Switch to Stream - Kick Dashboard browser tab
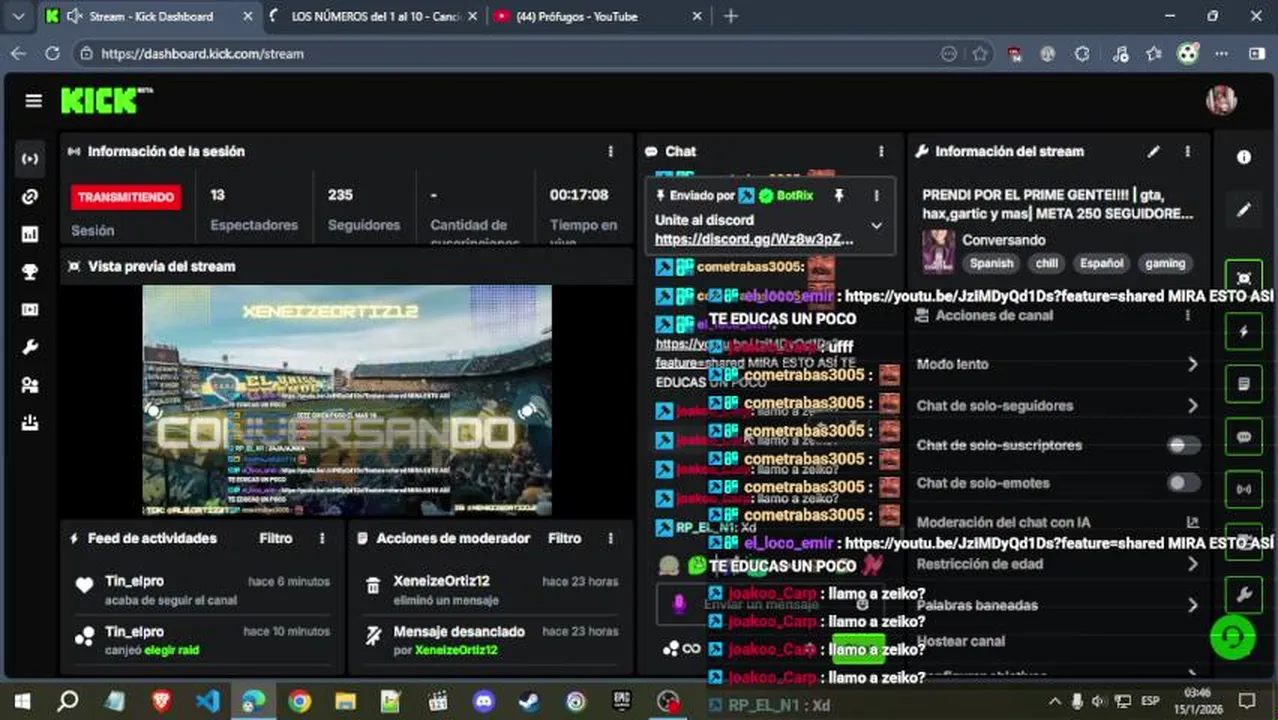Image resolution: width=1278 pixels, height=720 pixels. pyautogui.click(x=151, y=16)
